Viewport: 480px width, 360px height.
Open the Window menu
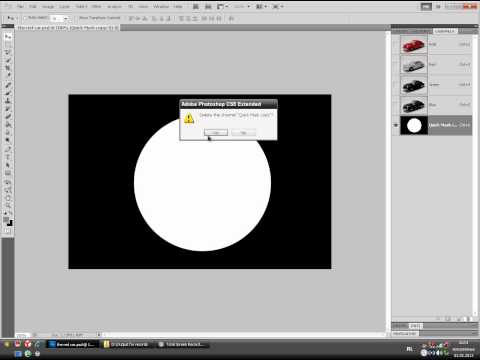point(161,6)
